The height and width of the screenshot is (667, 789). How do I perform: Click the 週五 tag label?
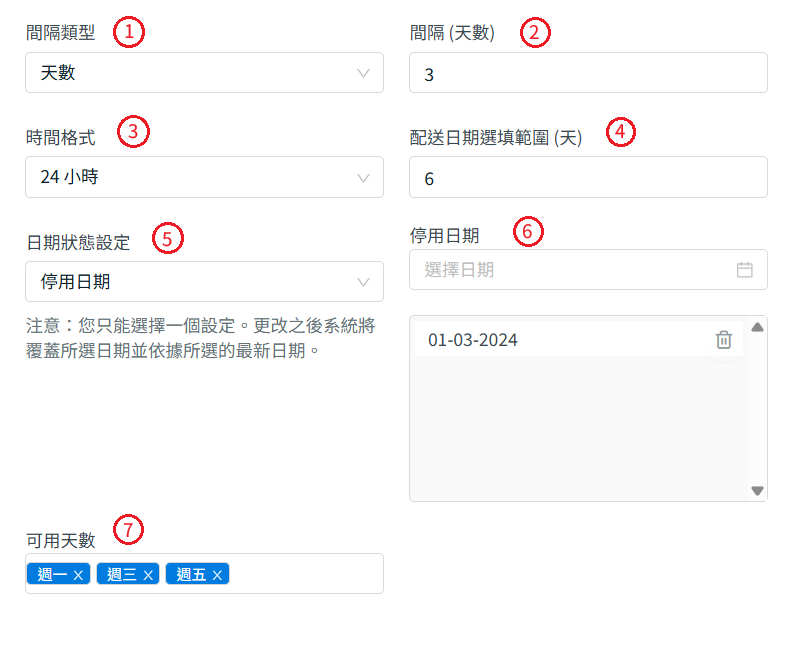(x=191, y=574)
